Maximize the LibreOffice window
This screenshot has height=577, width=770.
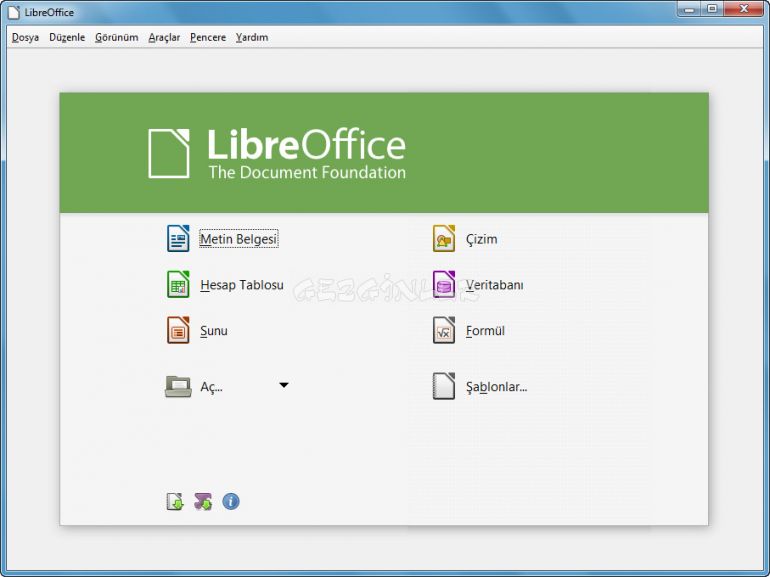coord(712,9)
